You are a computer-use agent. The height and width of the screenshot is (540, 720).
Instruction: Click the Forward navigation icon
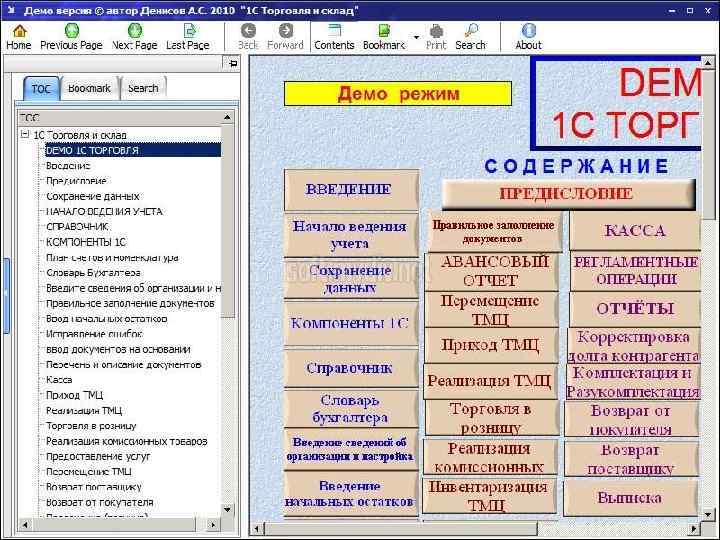coord(285,37)
